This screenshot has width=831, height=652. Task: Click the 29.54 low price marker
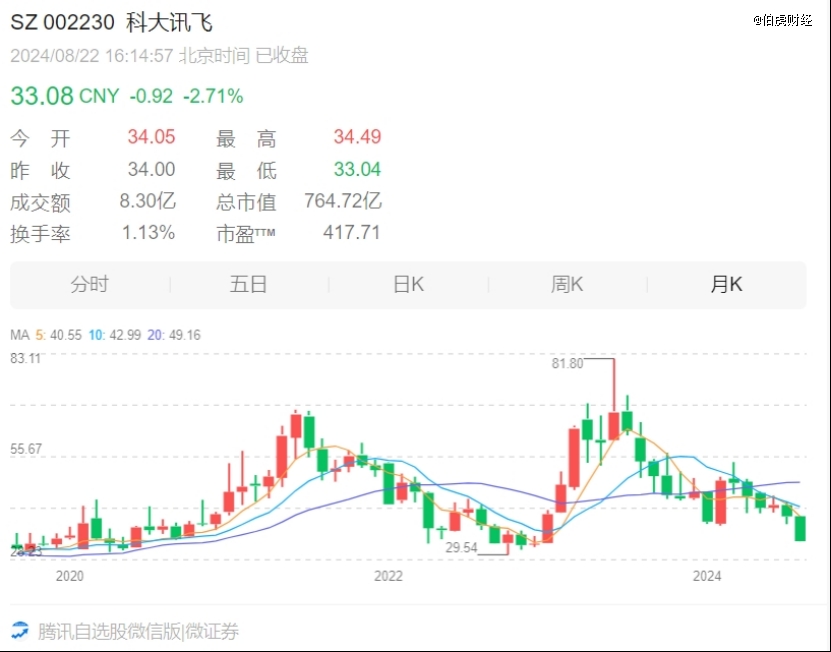[x=461, y=548]
